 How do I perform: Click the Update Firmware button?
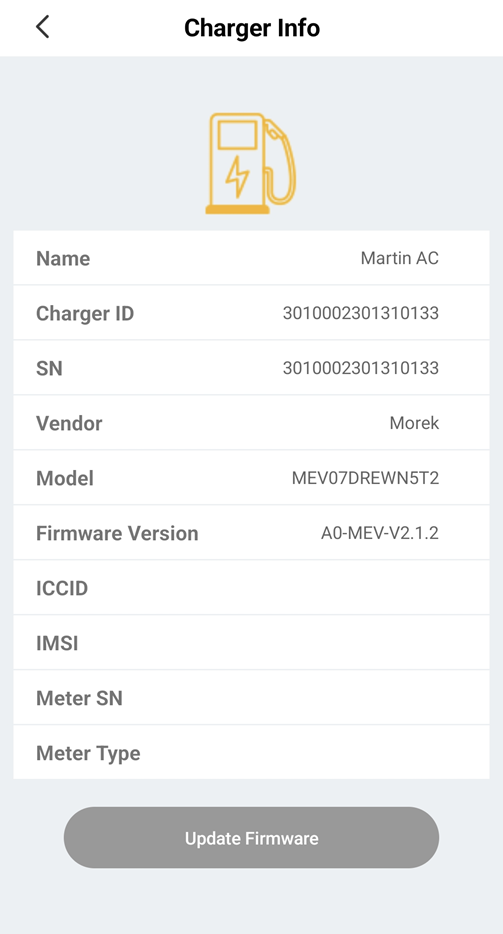click(252, 838)
